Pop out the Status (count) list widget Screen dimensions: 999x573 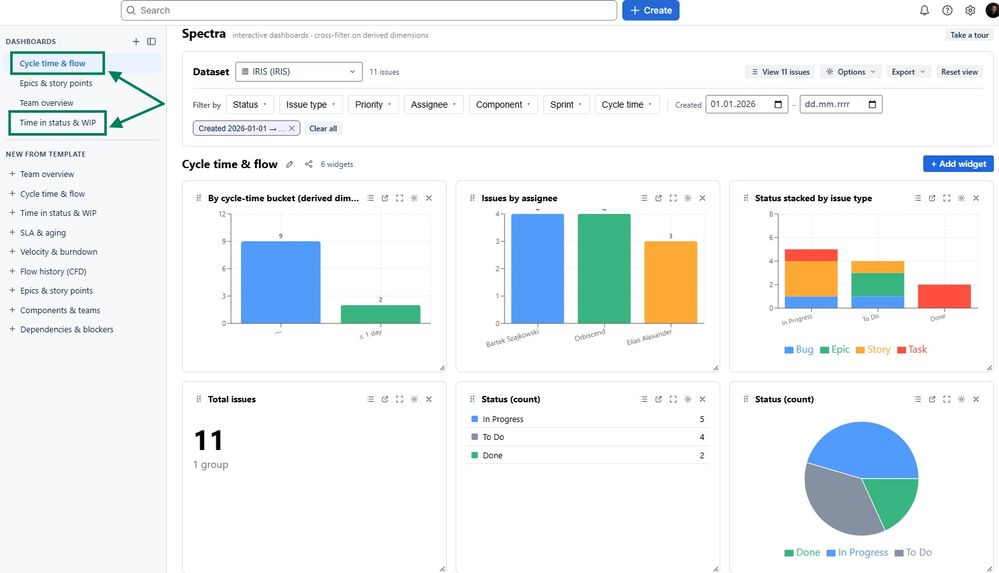point(658,399)
